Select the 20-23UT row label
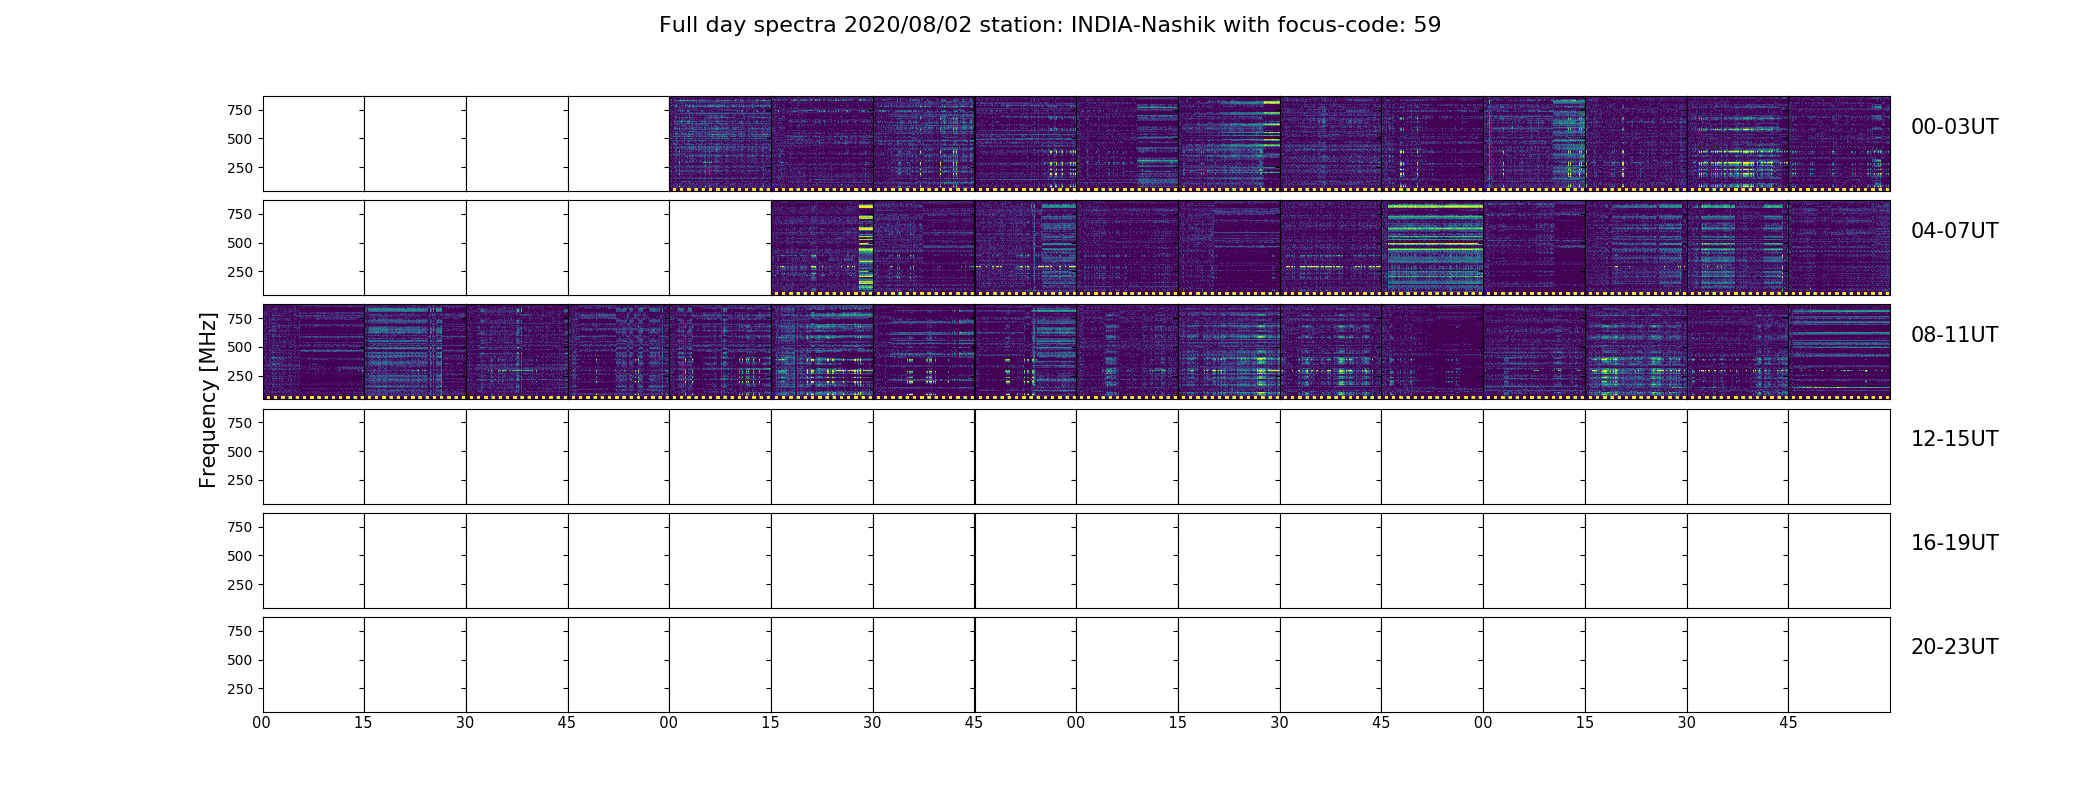This screenshot has width=2100, height=800. [x=1954, y=647]
